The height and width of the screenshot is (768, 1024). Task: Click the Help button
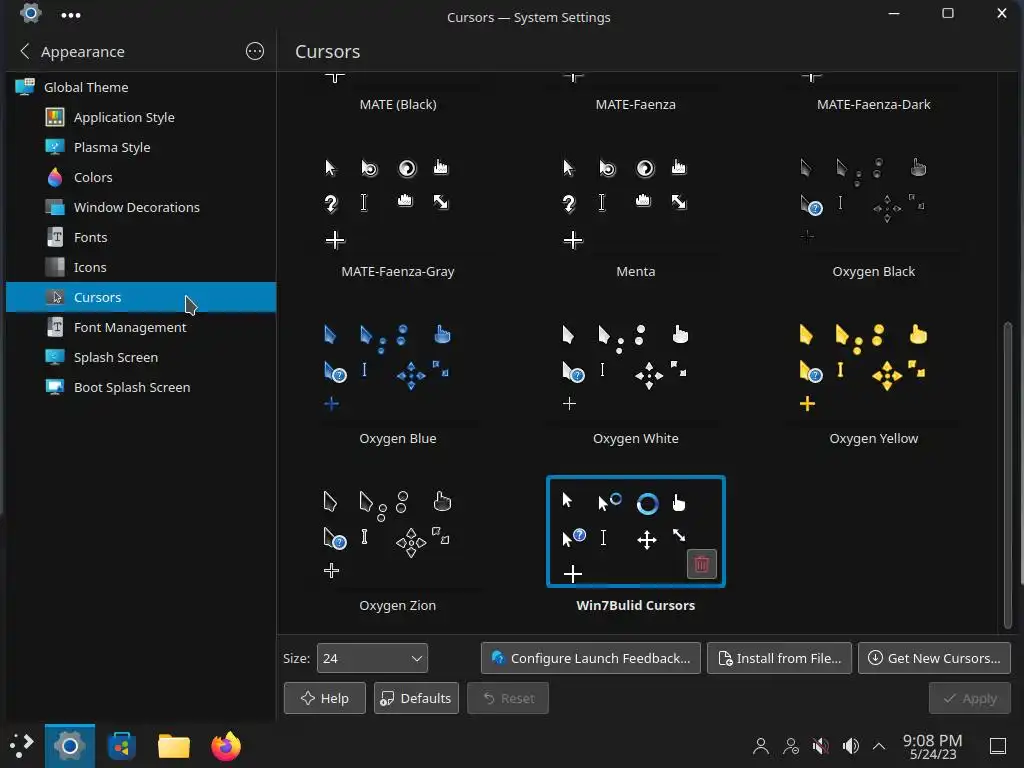click(x=325, y=698)
